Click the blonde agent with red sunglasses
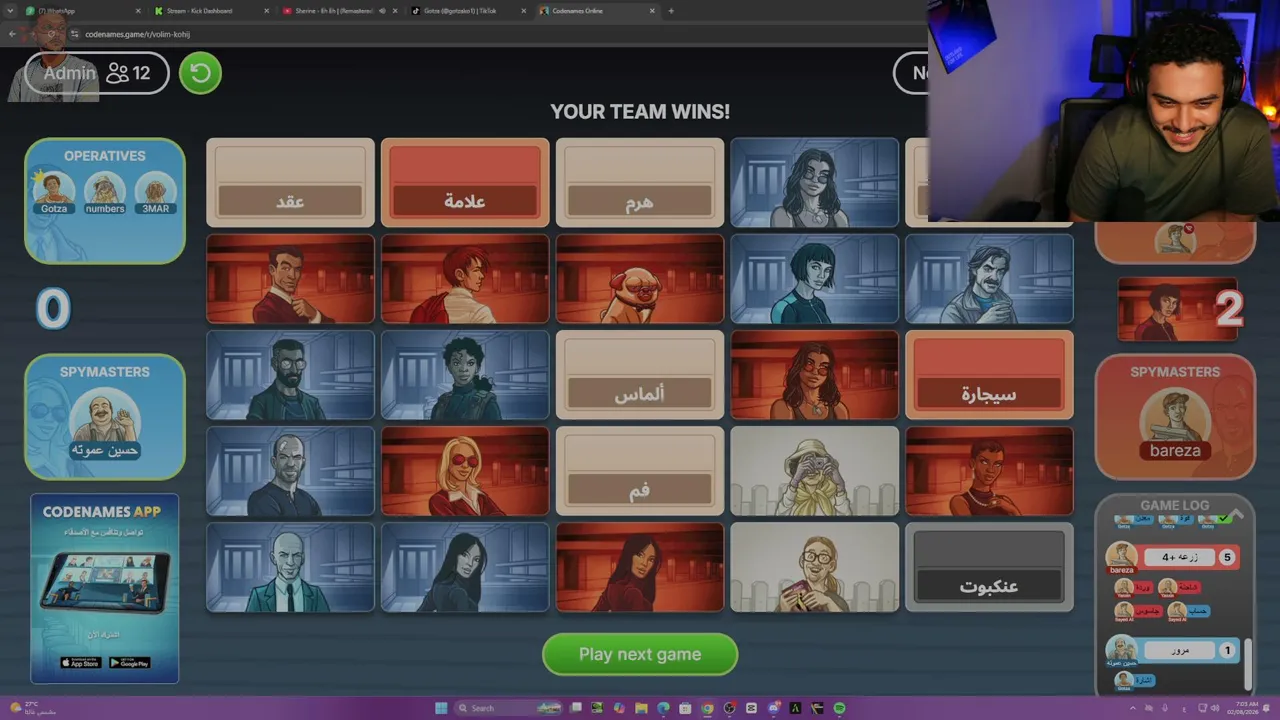Image resolution: width=1280 pixels, height=720 pixels. [x=465, y=471]
